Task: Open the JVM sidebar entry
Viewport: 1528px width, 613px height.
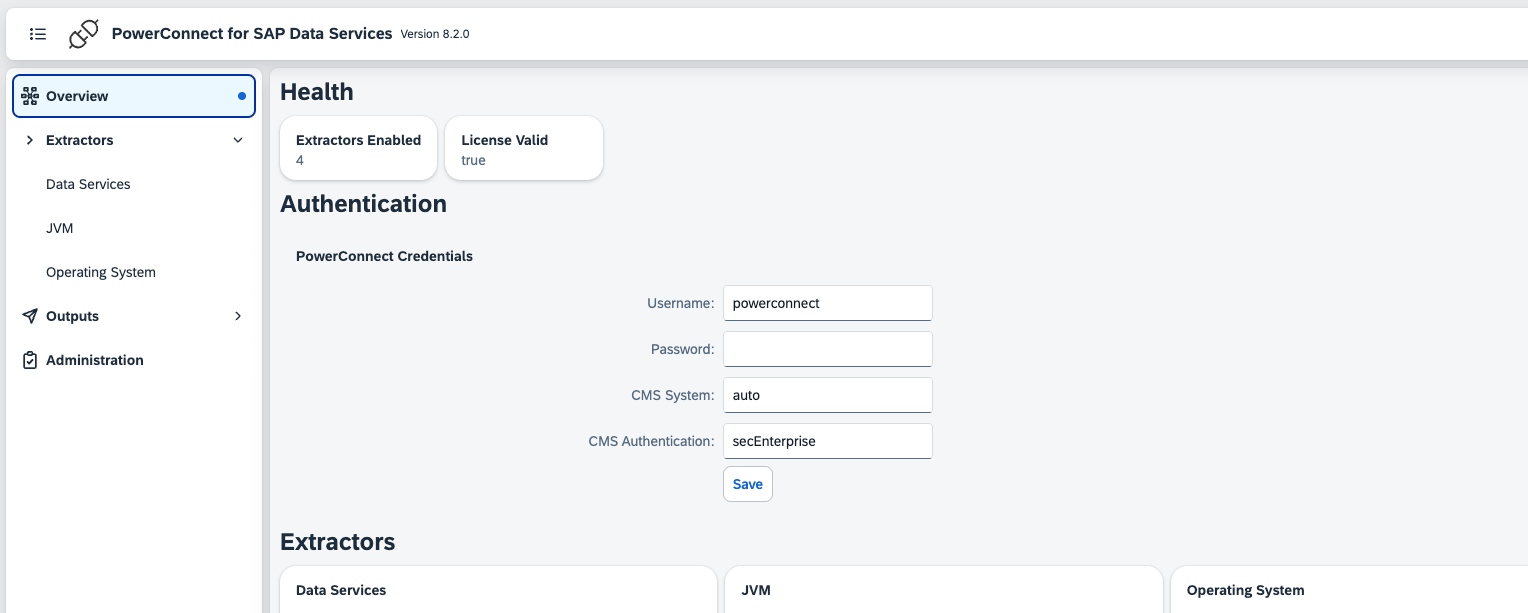Action: click(60, 228)
